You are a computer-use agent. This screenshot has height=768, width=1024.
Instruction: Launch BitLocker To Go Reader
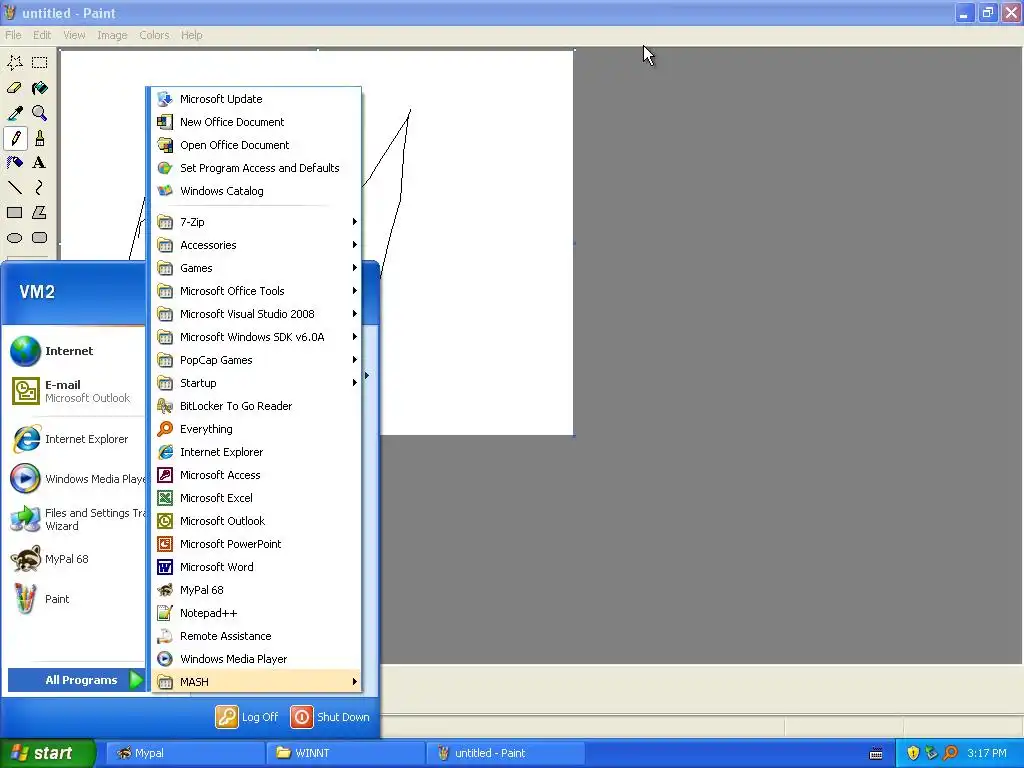click(x=257, y=406)
